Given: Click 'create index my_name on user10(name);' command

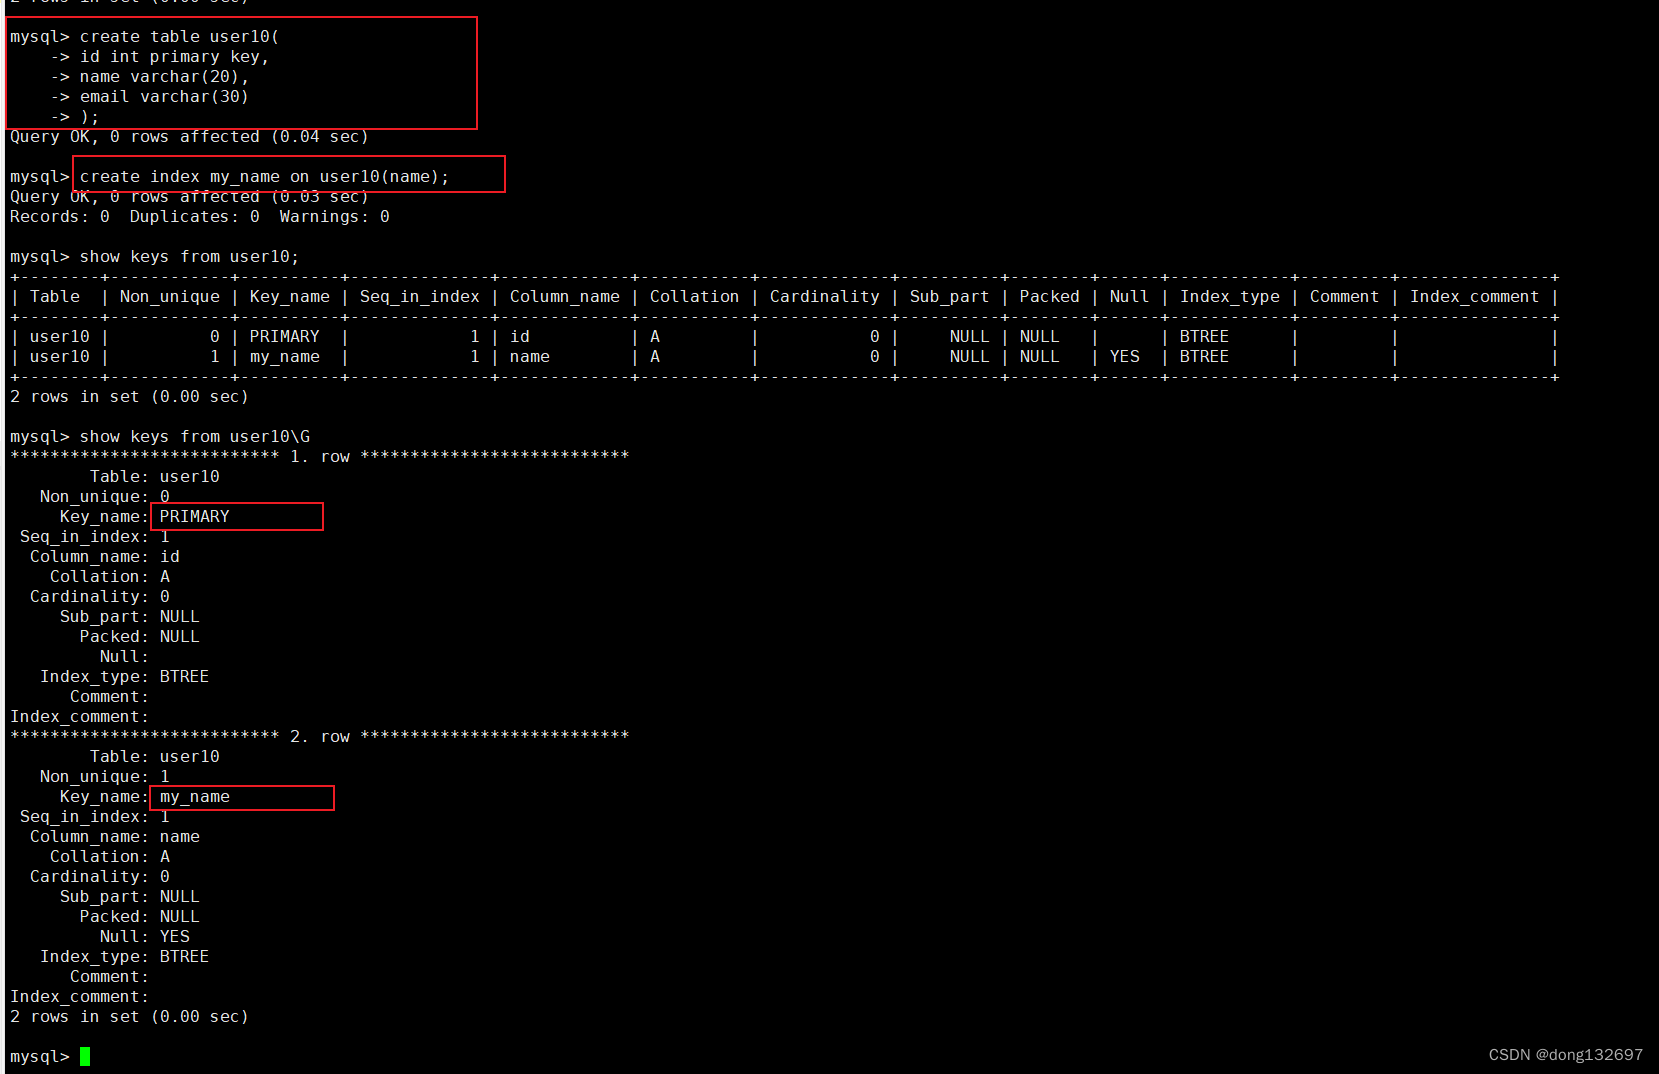Looking at the screenshot, I should (265, 177).
